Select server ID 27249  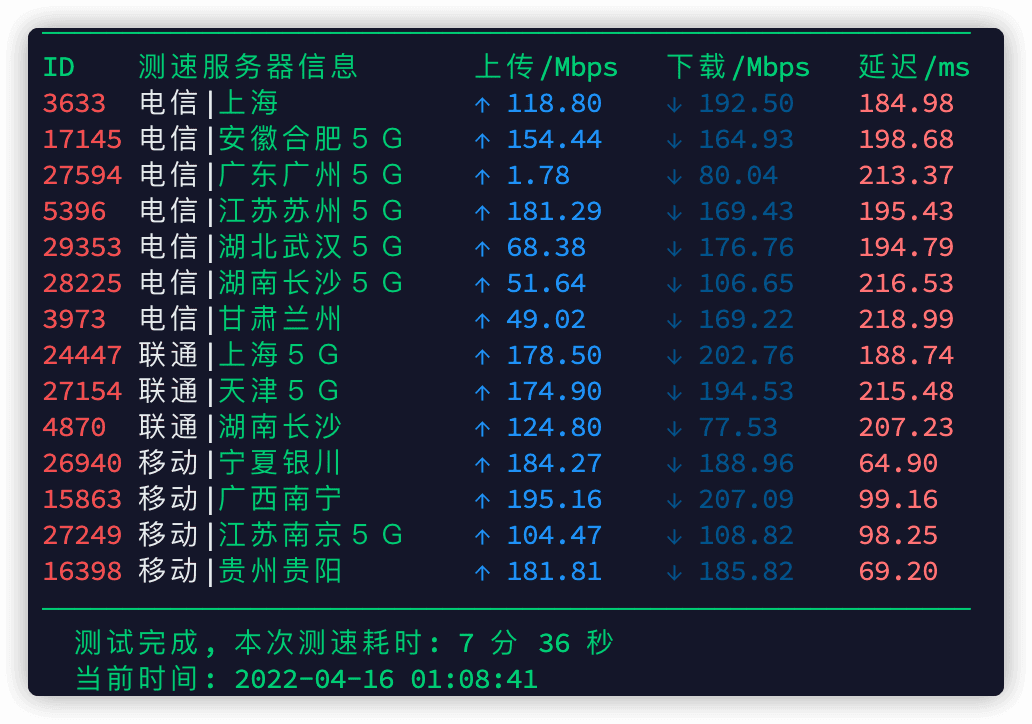point(82,536)
